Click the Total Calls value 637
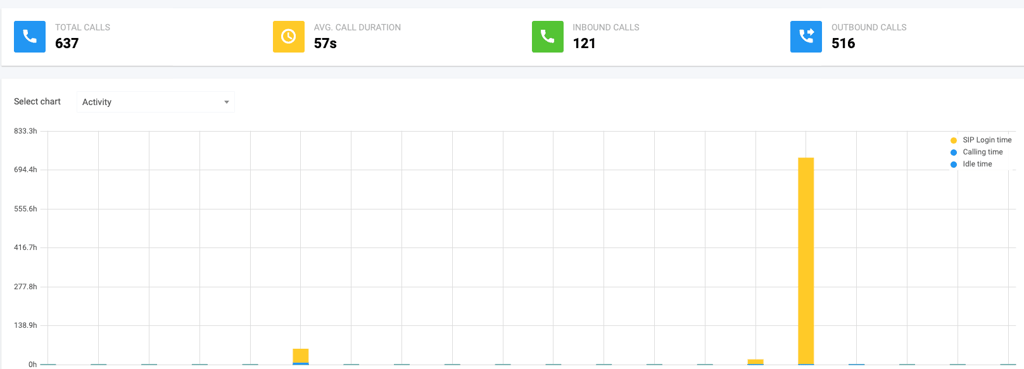 click(66, 44)
